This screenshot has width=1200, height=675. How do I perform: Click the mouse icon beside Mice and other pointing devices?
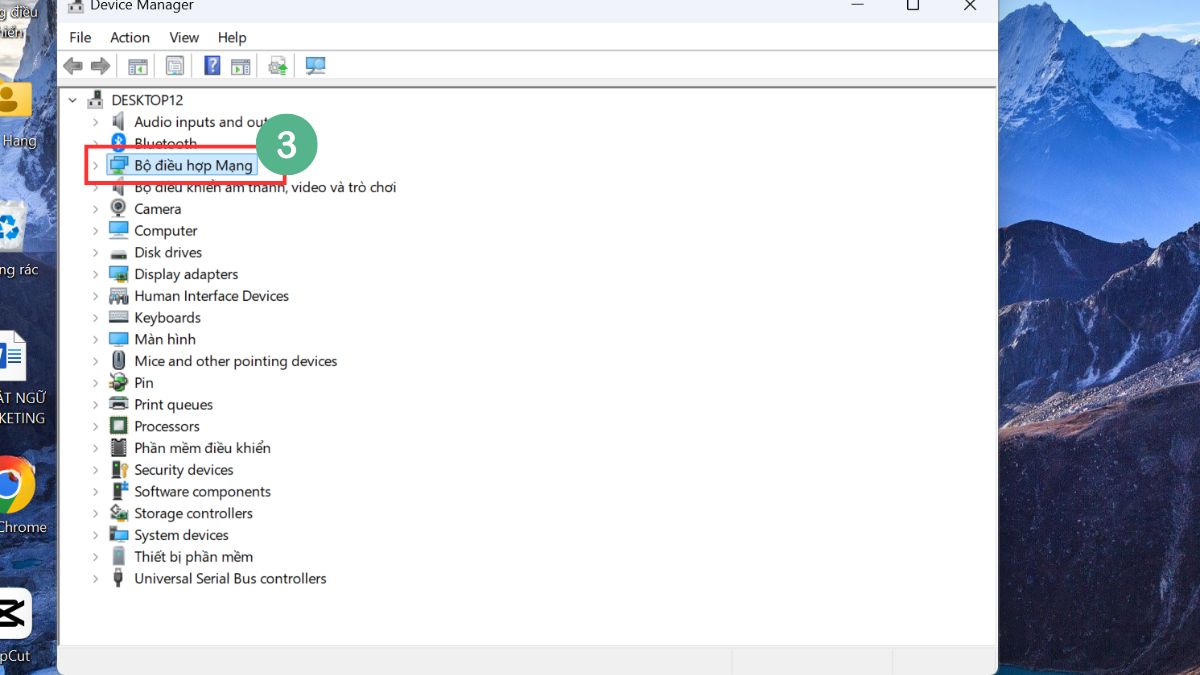[118, 361]
